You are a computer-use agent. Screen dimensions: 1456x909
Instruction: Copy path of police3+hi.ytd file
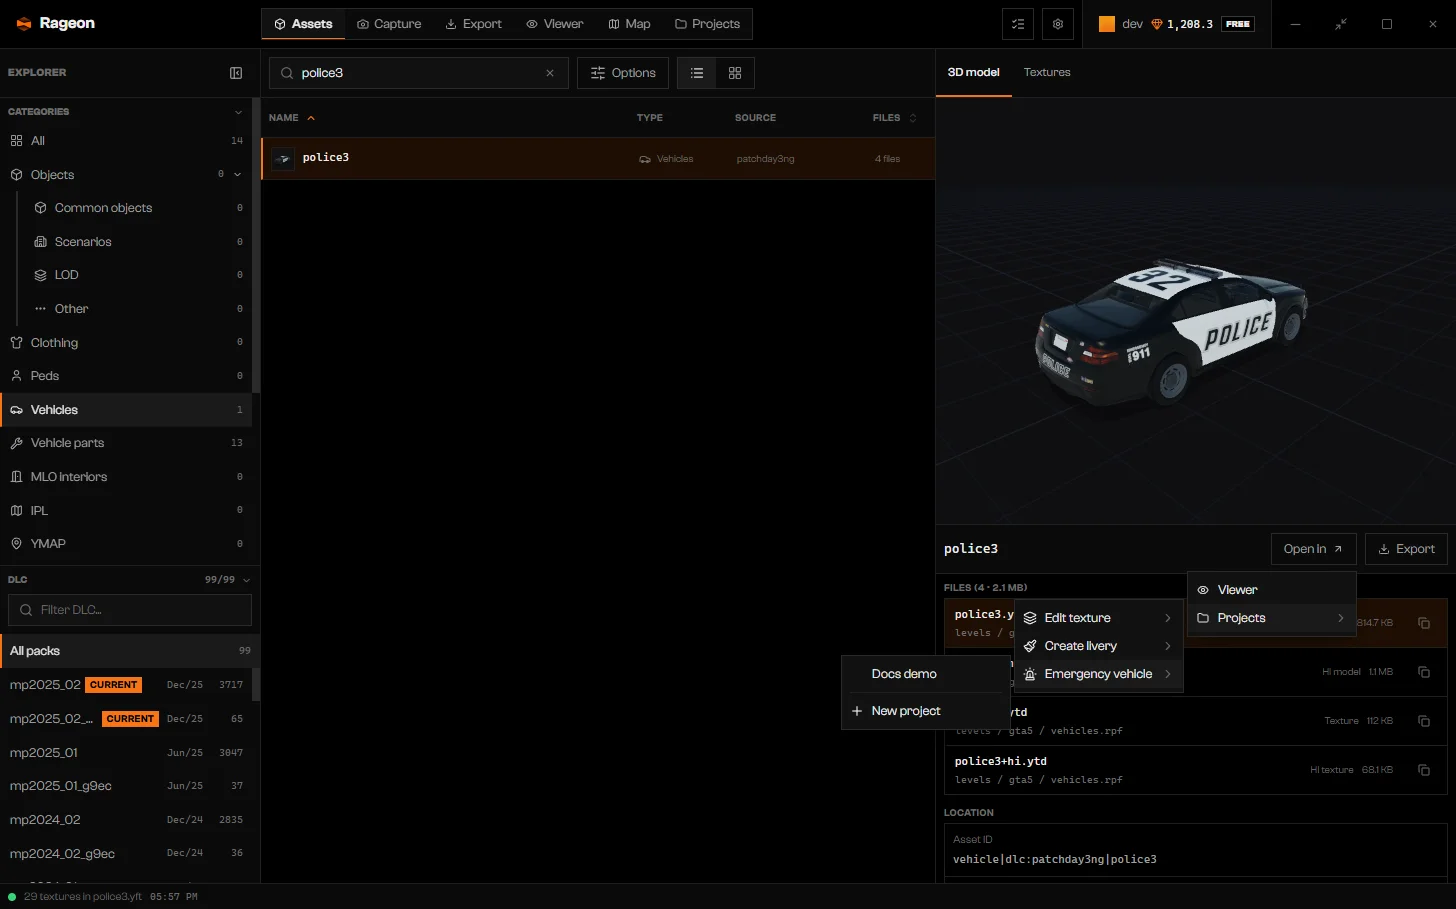(1424, 770)
